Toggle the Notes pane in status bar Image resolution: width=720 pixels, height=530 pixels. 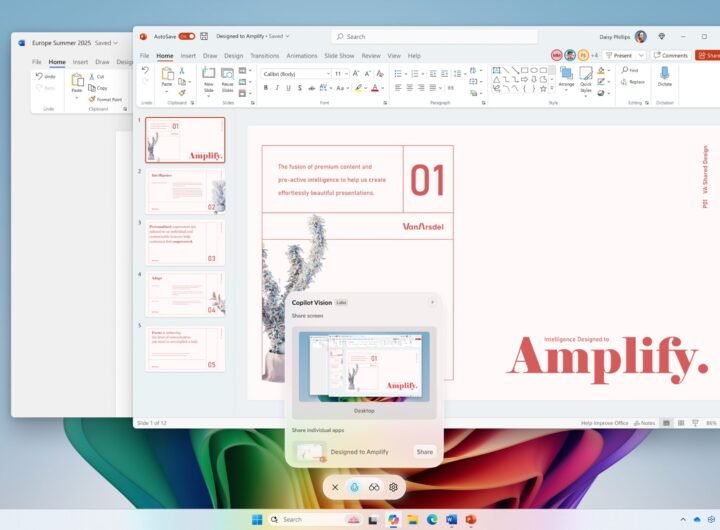[643, 423]
